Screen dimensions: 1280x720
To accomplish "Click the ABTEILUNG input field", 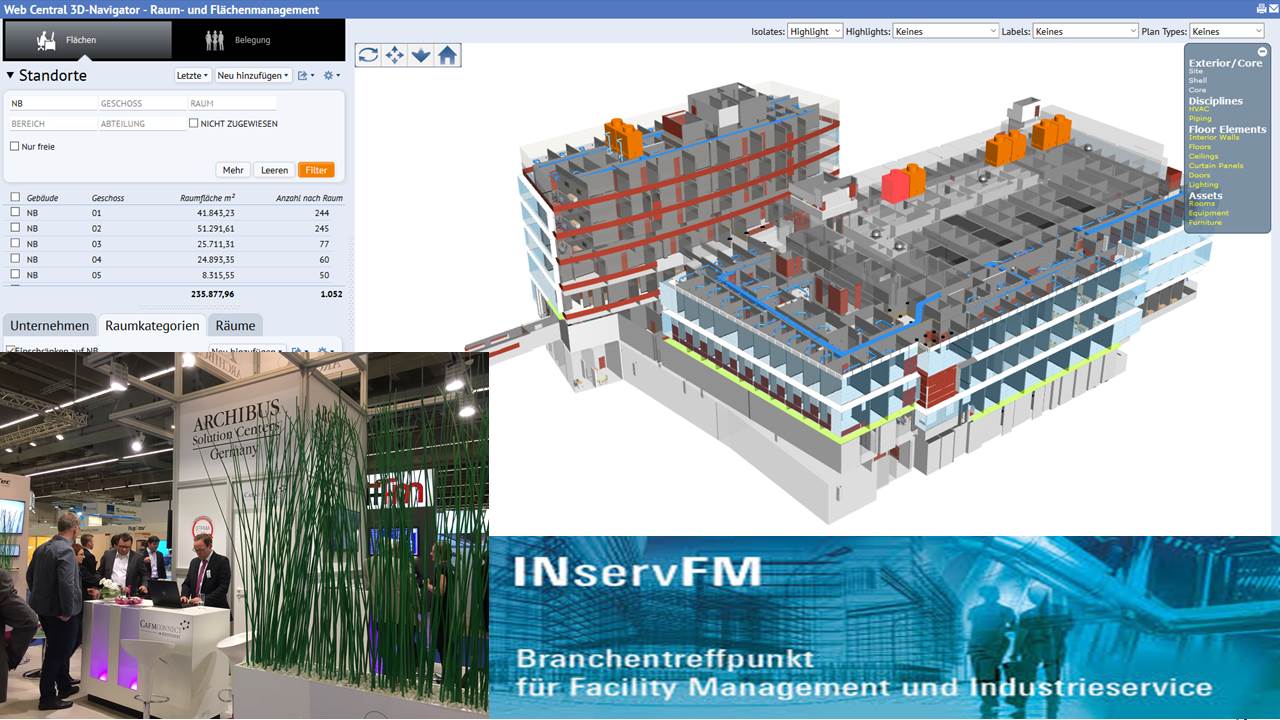I will [142, 123].
